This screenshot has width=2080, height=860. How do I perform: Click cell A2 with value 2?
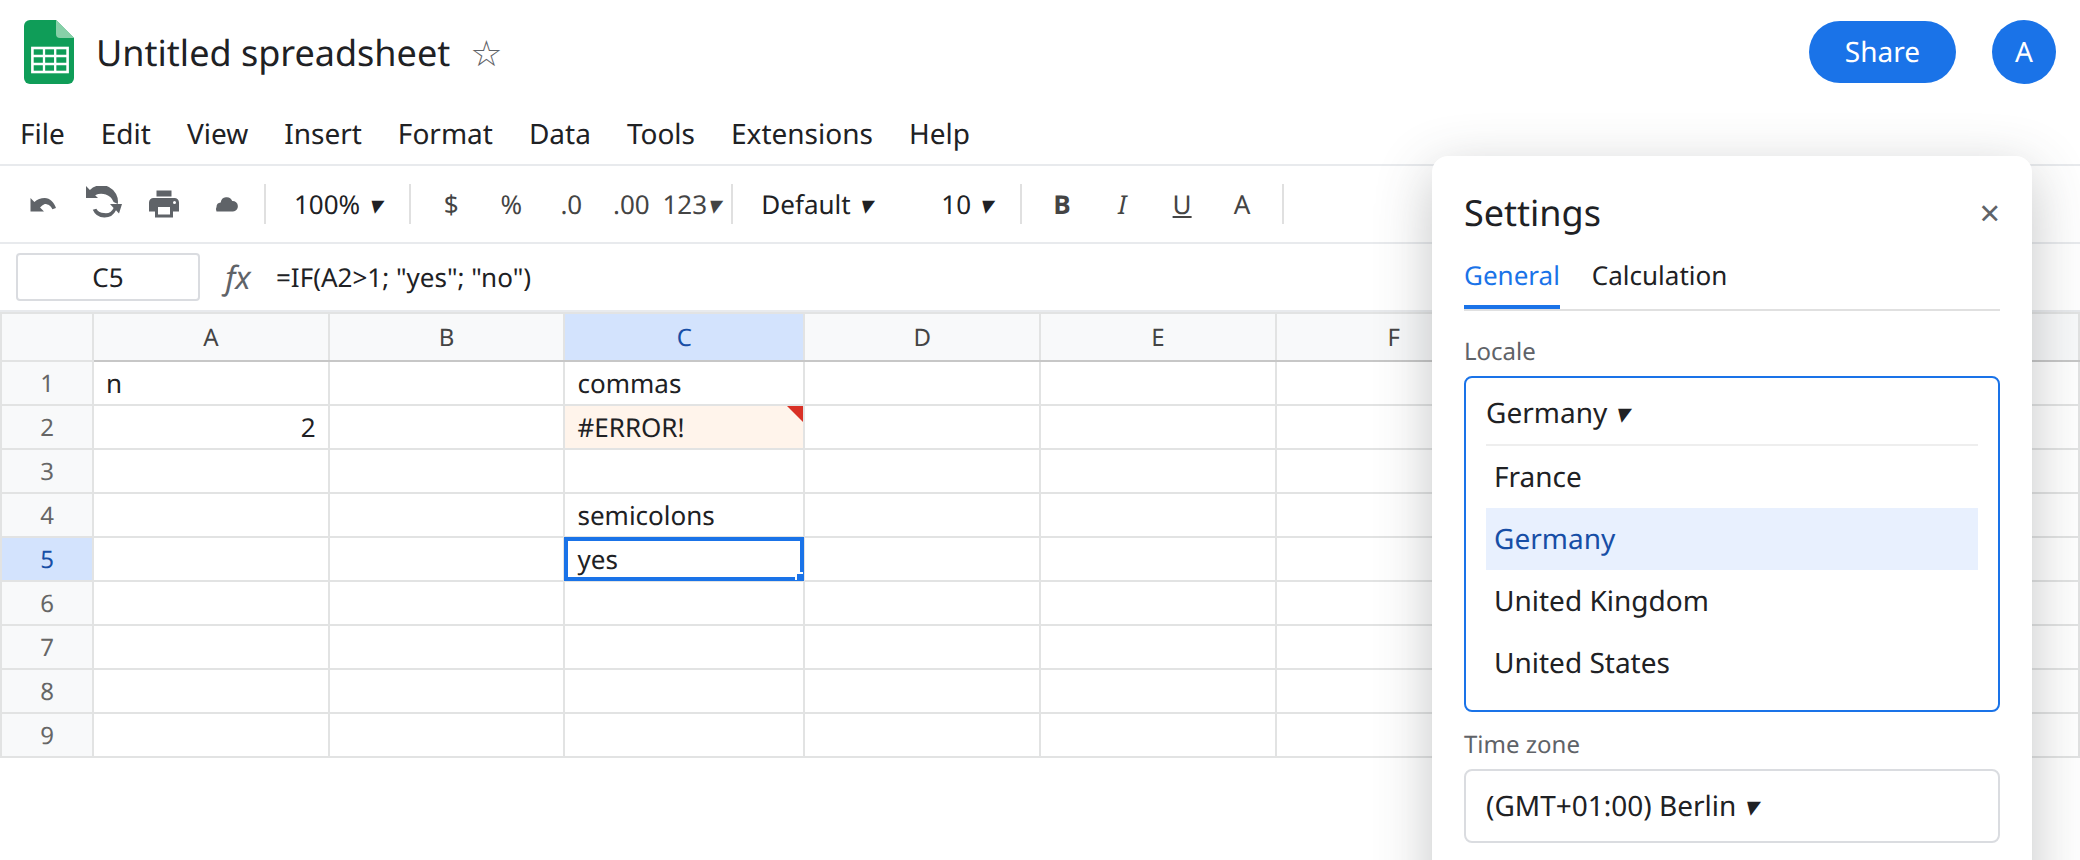click(211, 427)
